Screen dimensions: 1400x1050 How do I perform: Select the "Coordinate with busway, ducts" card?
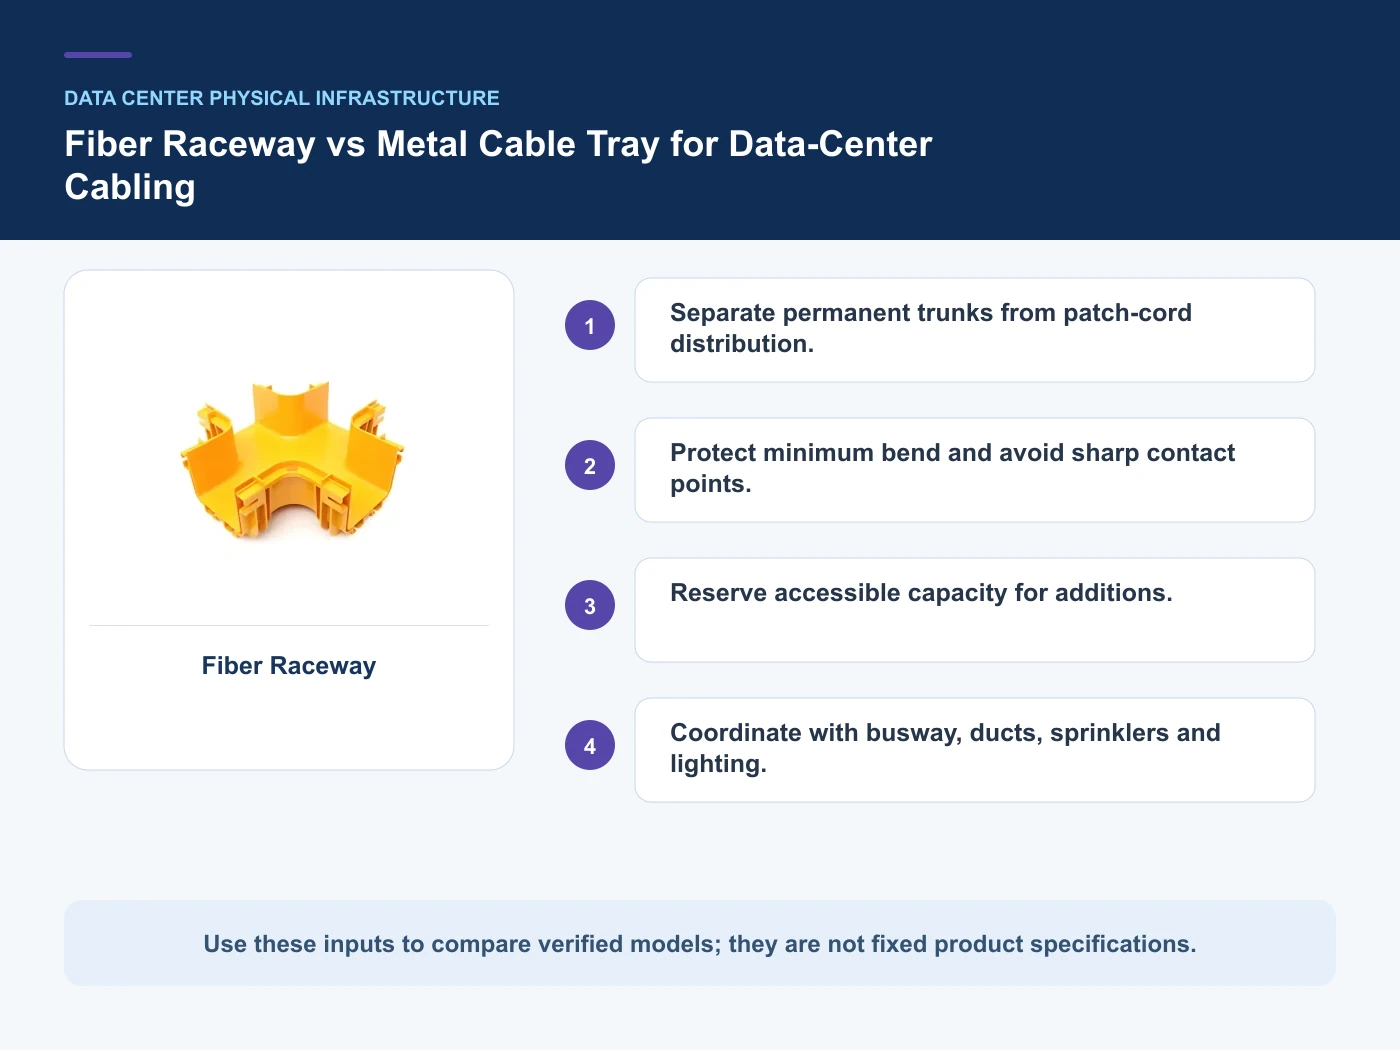coord(975,750)
